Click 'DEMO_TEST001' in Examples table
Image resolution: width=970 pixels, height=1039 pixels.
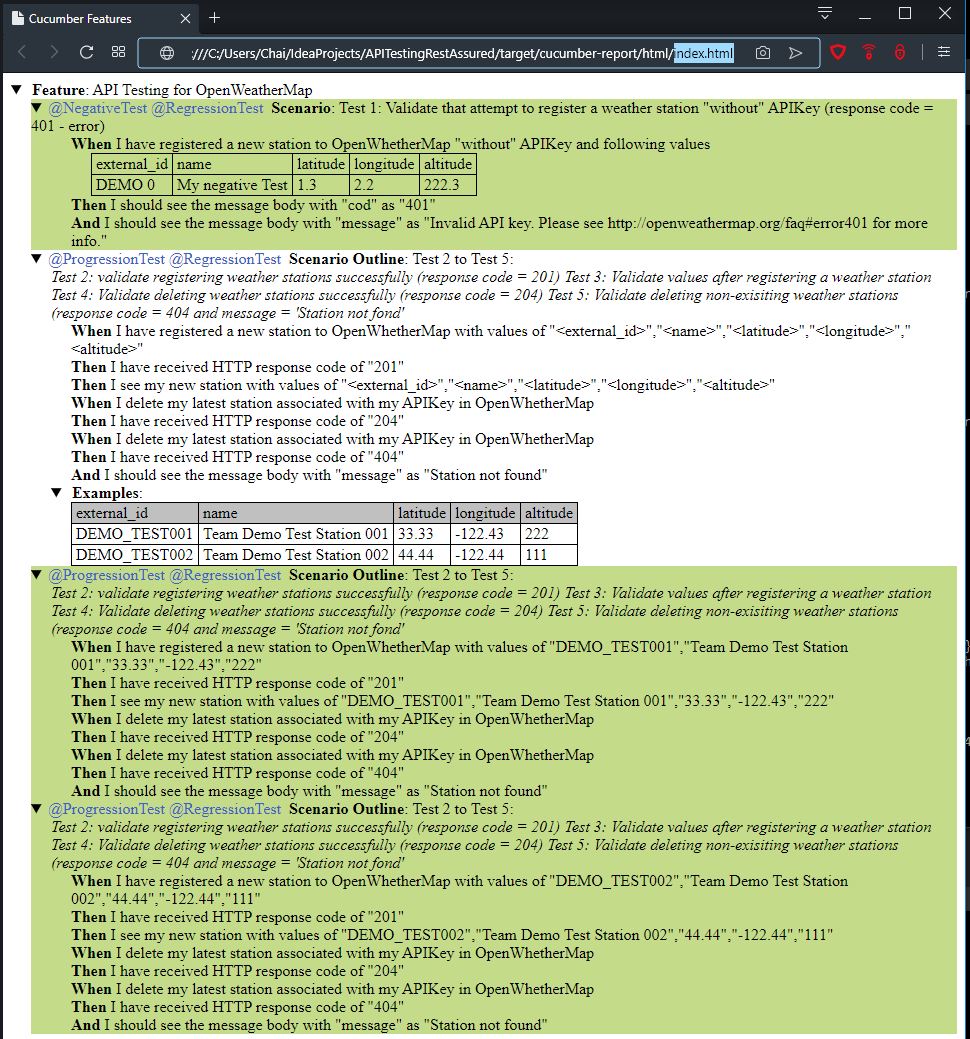click(135, 534)
